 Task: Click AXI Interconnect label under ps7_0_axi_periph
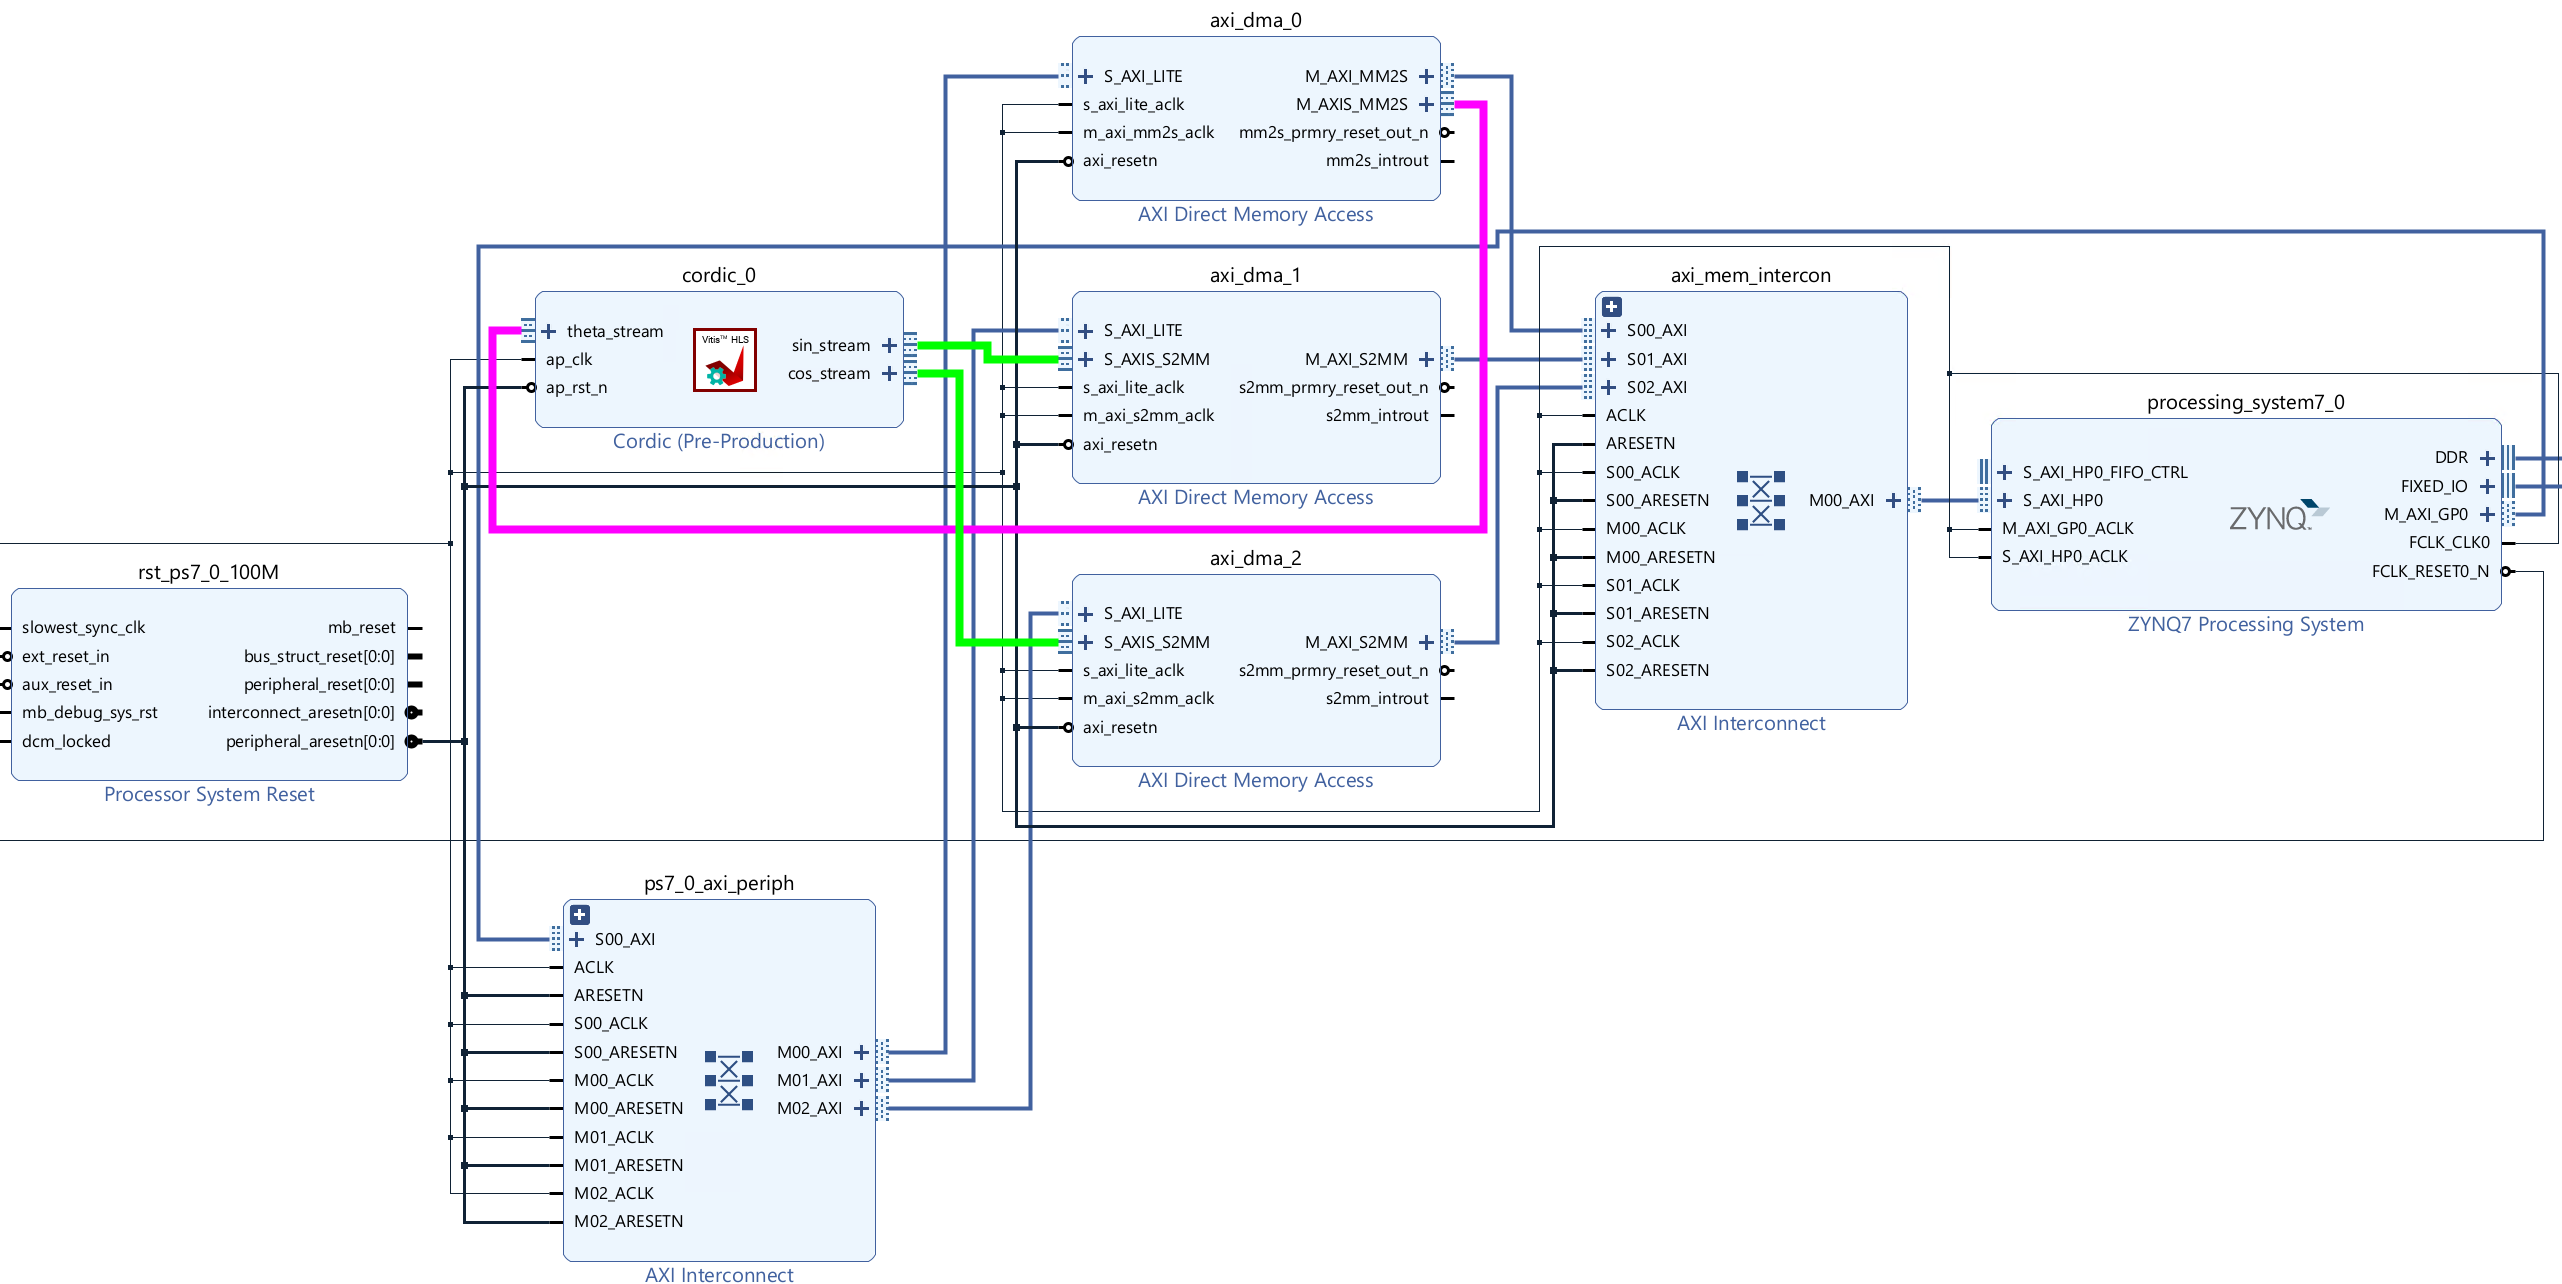(x=719, y=1274)
